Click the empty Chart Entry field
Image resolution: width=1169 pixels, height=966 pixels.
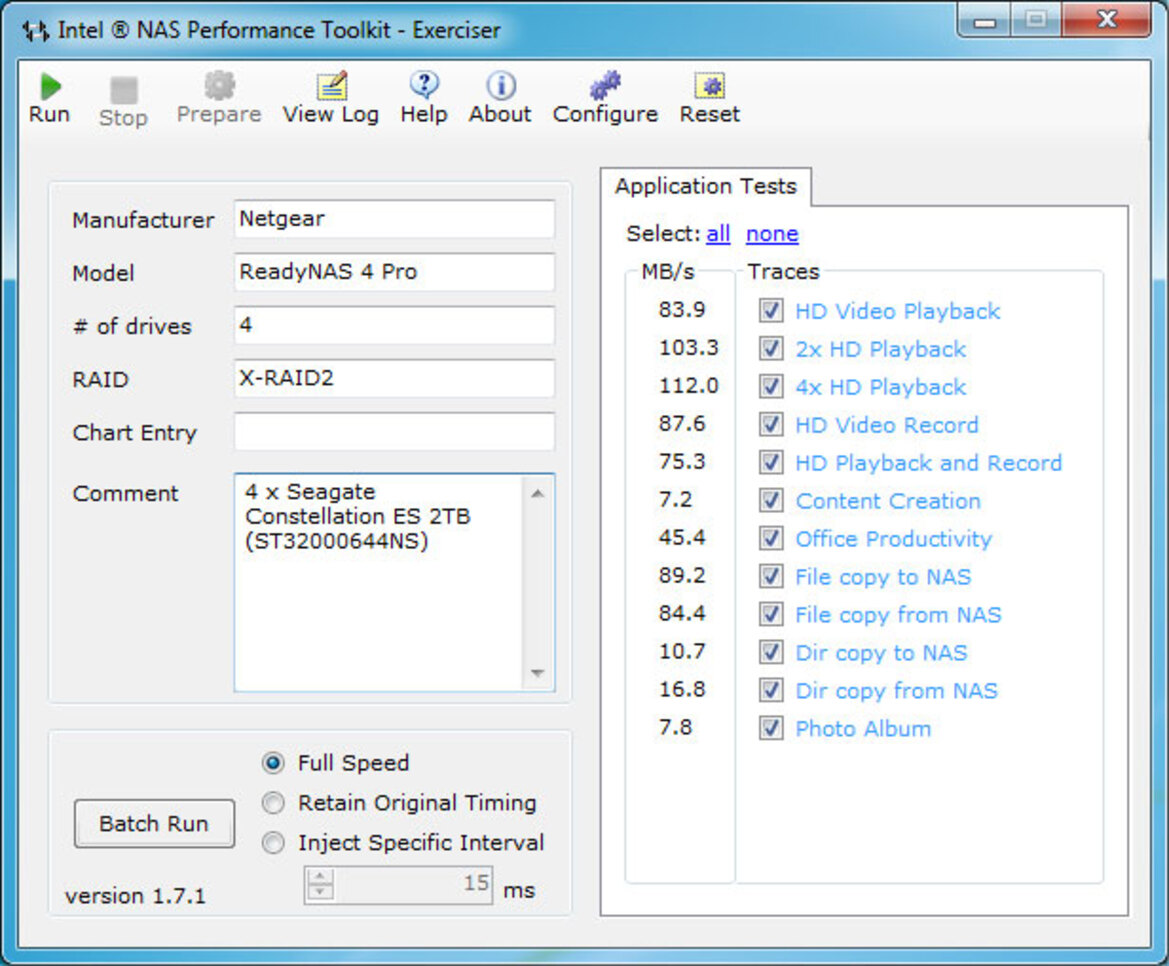[x=394, y=432]
